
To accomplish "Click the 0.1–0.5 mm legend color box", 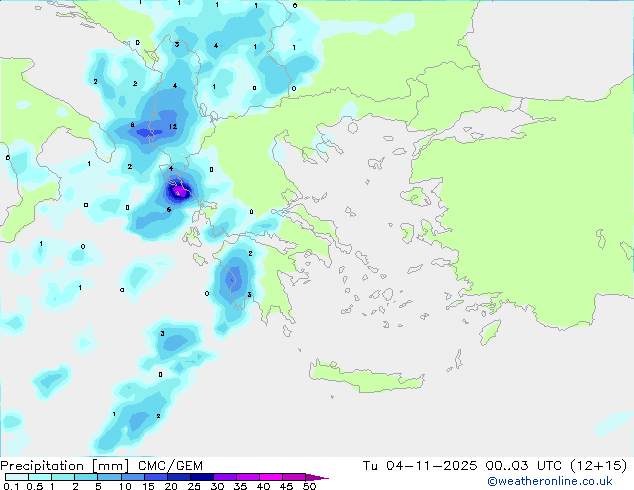I will pos(17,477).
